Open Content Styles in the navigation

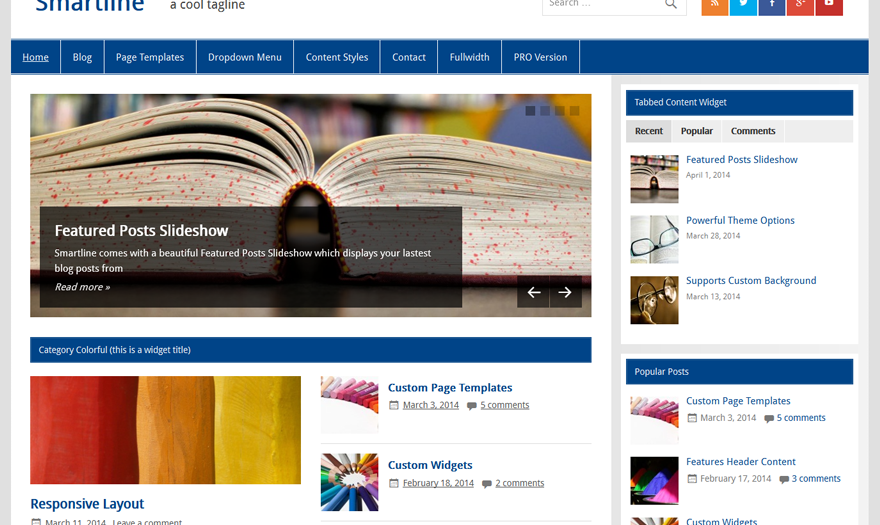[337, 57]
